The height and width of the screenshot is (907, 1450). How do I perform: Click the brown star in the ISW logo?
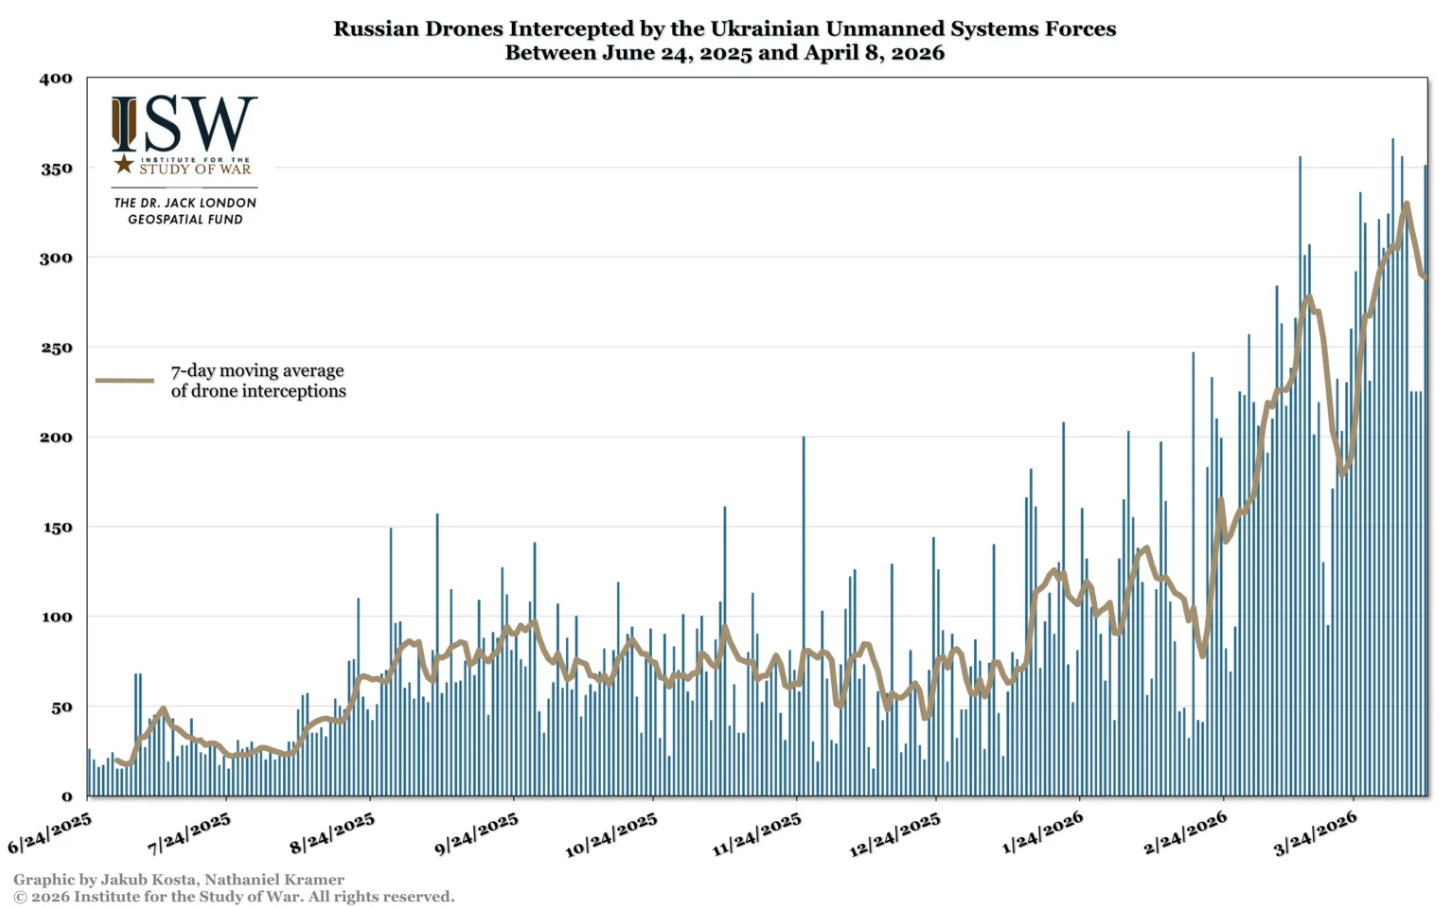[124, 164]
